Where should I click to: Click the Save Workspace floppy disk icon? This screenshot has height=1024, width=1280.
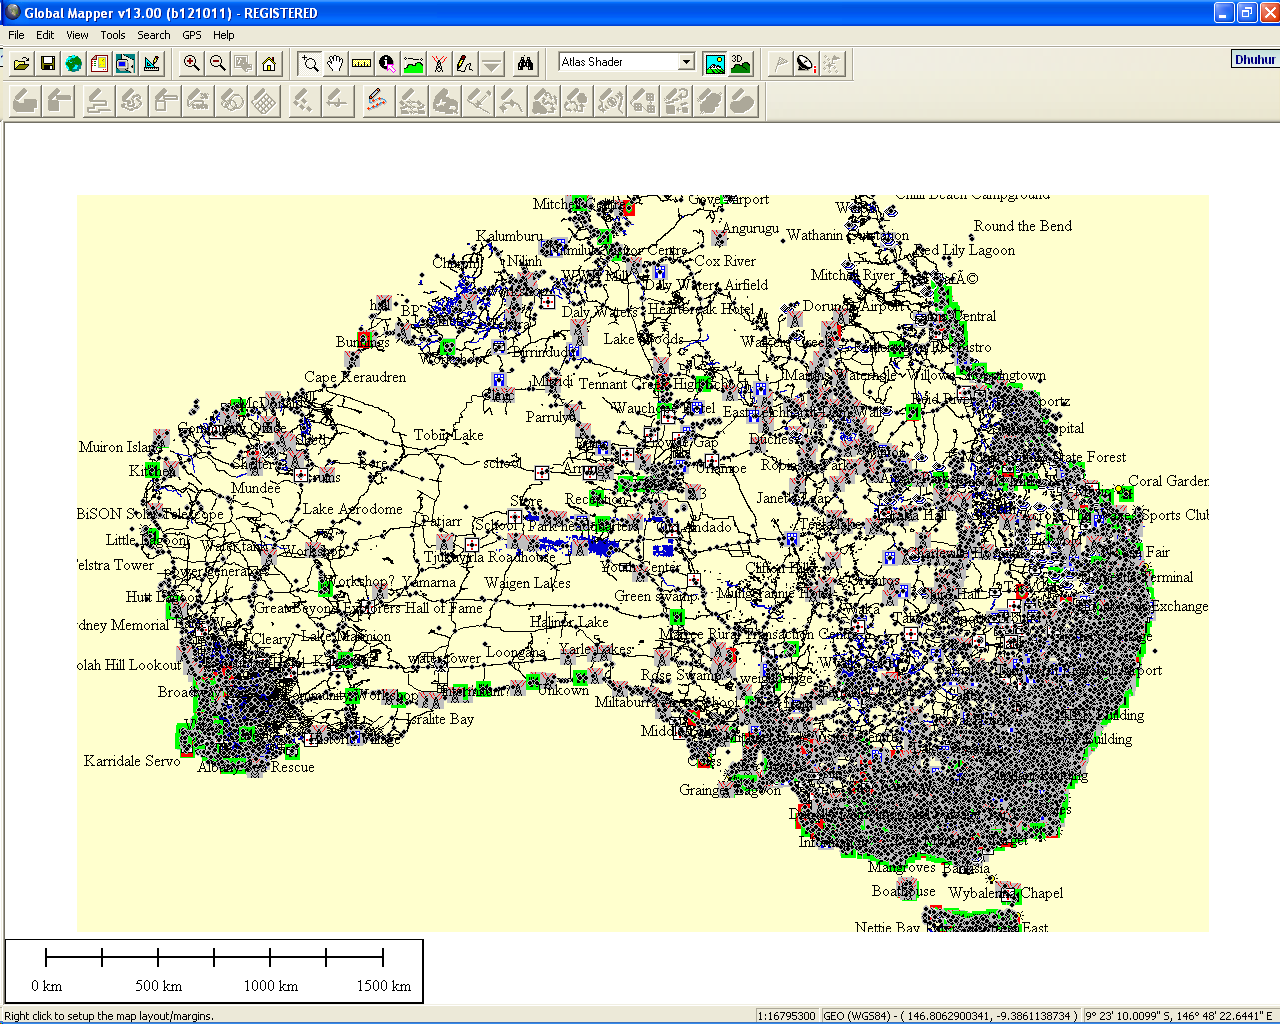tap(47, 64)
